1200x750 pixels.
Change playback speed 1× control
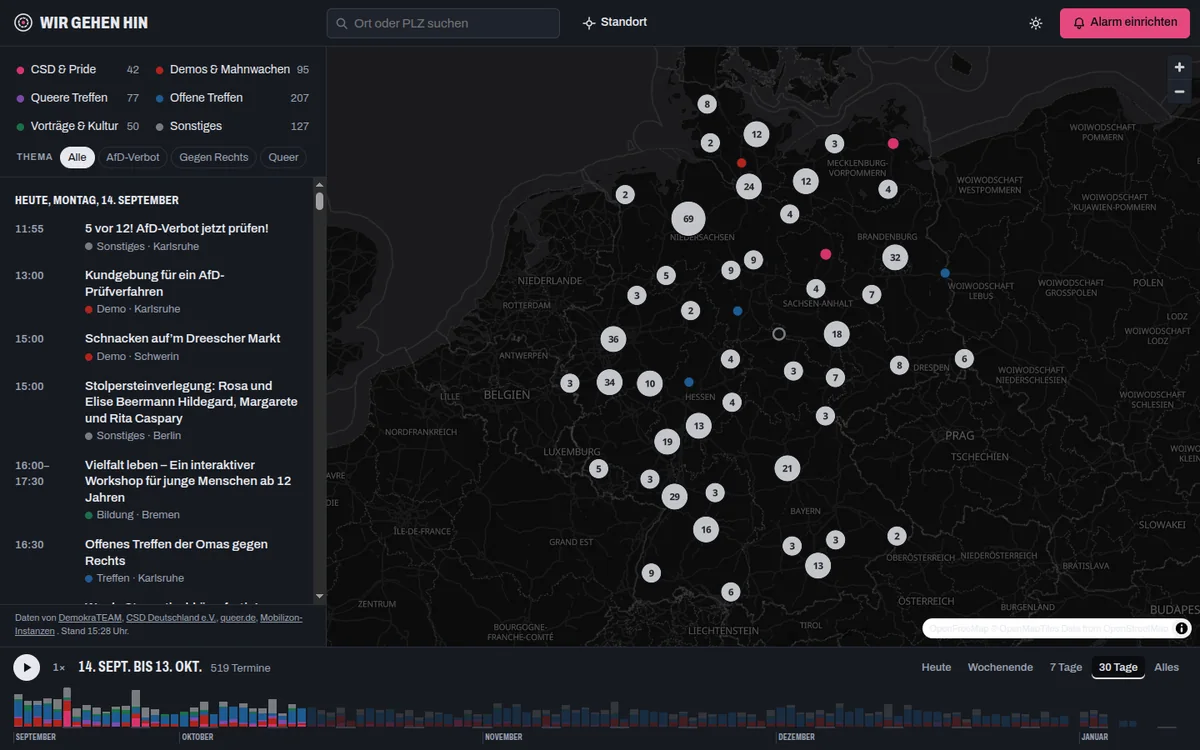[x=59, y=667]
